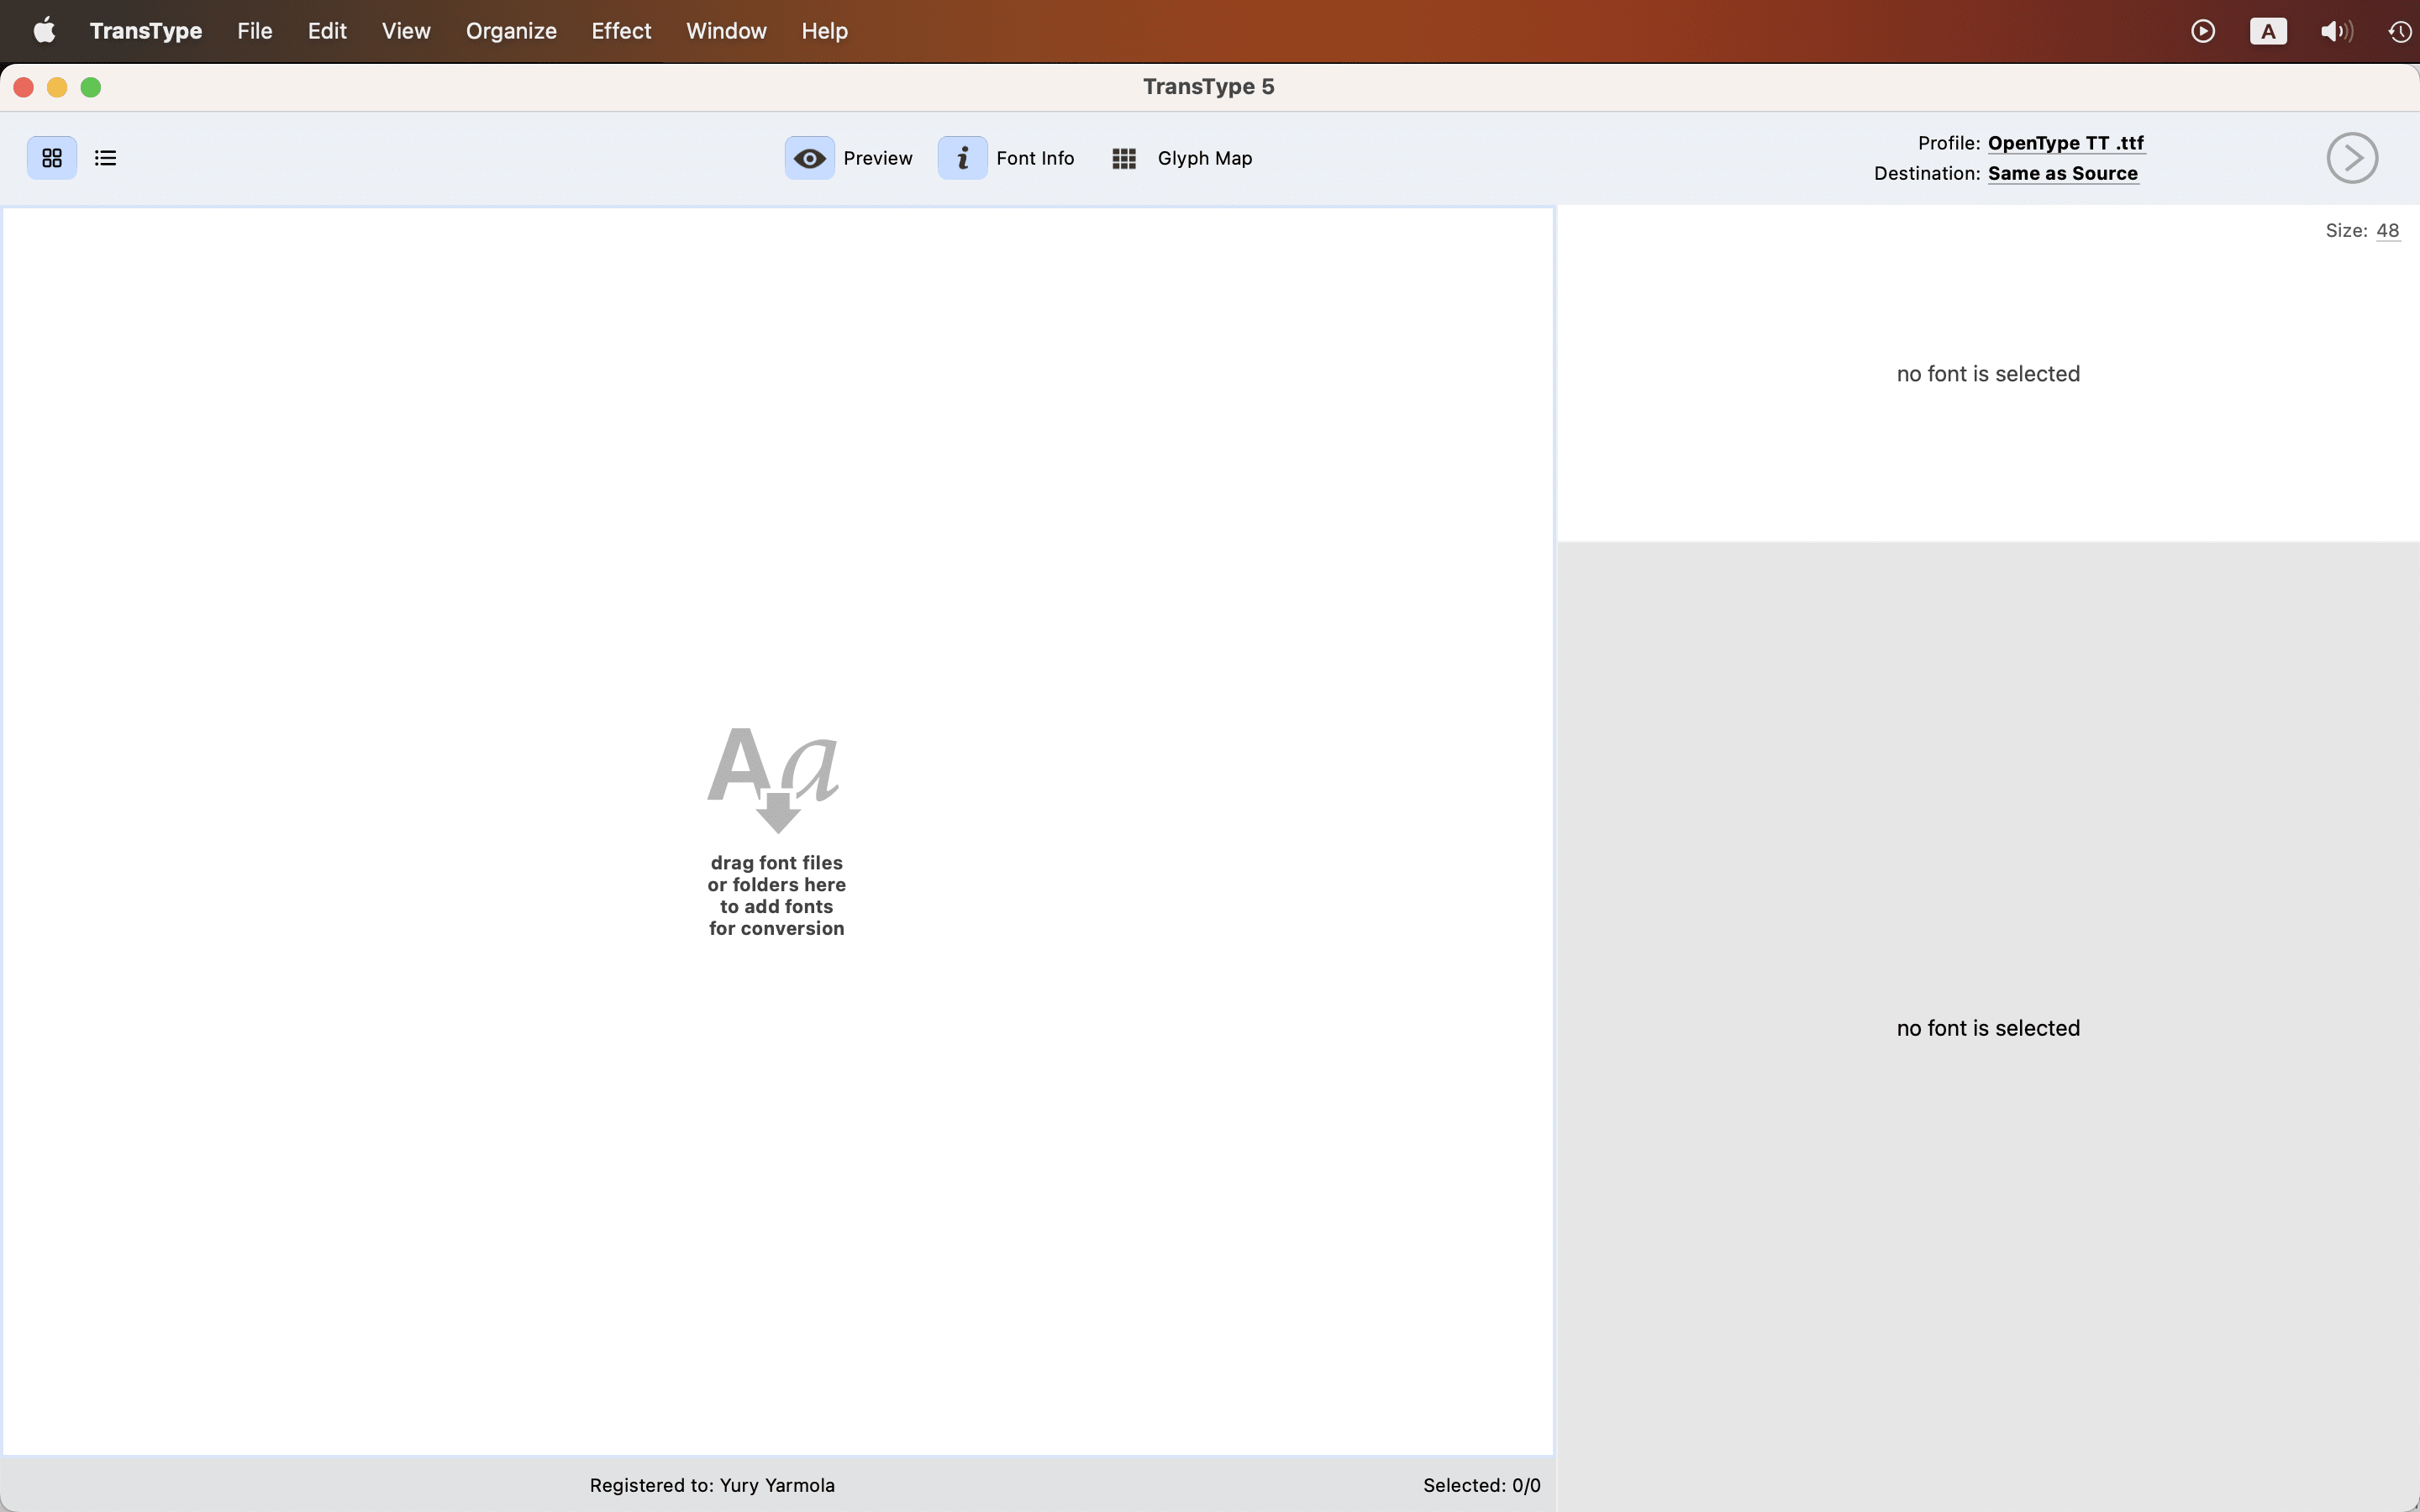Viewport: 2420px width, 1512px height.
Task: Minimize the TransType 5 window
Action: click(x=57, y=87)
